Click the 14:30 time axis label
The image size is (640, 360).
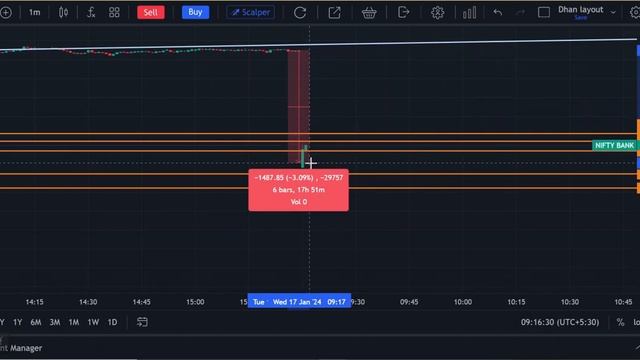(88, 302)
